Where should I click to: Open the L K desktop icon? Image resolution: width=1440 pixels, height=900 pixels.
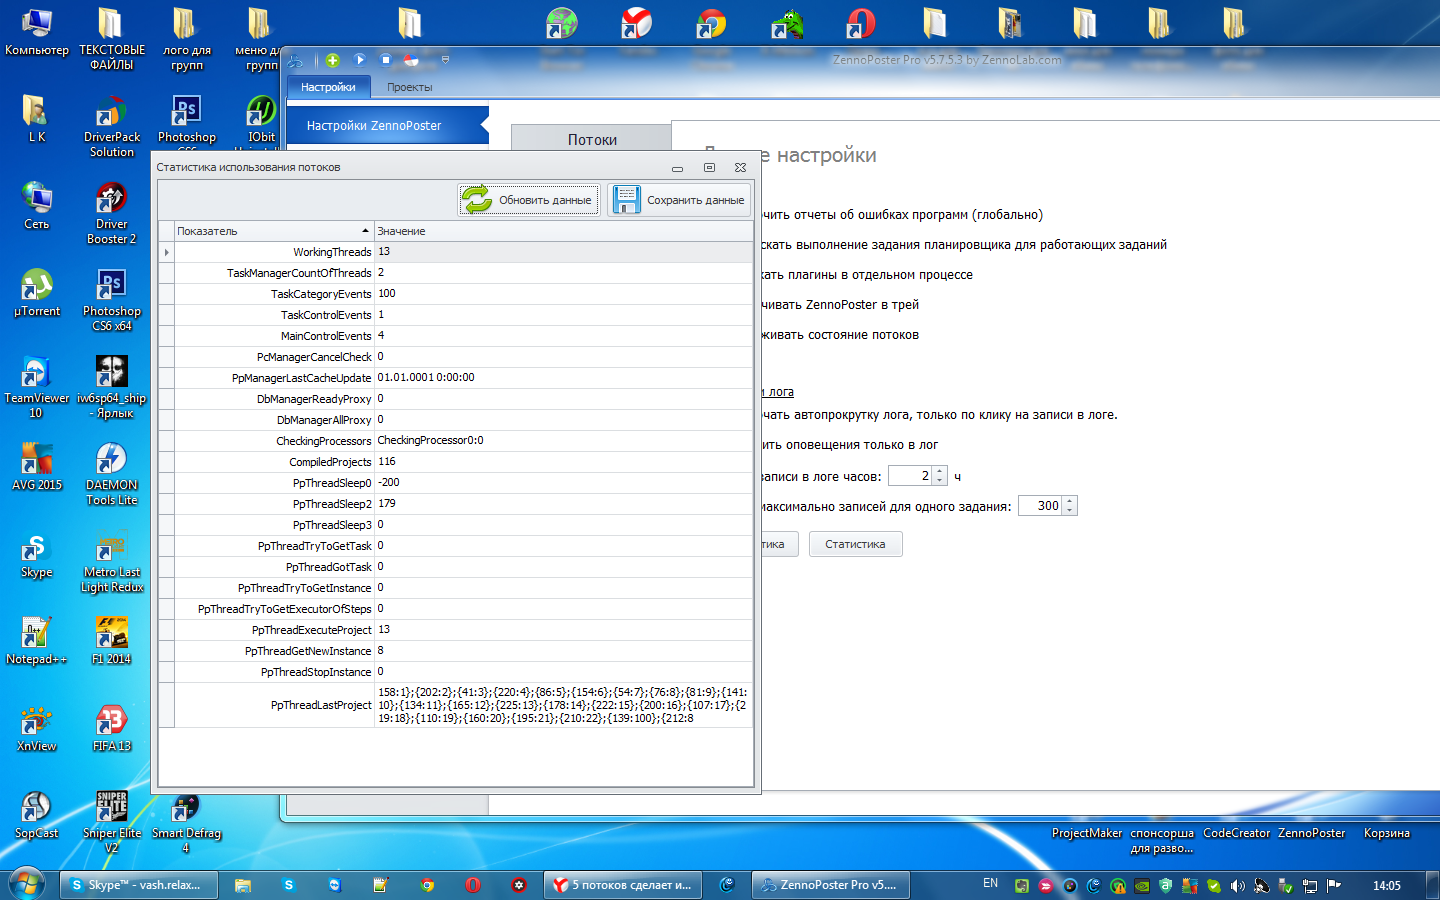pyautogui.click(x=37, y=119)
